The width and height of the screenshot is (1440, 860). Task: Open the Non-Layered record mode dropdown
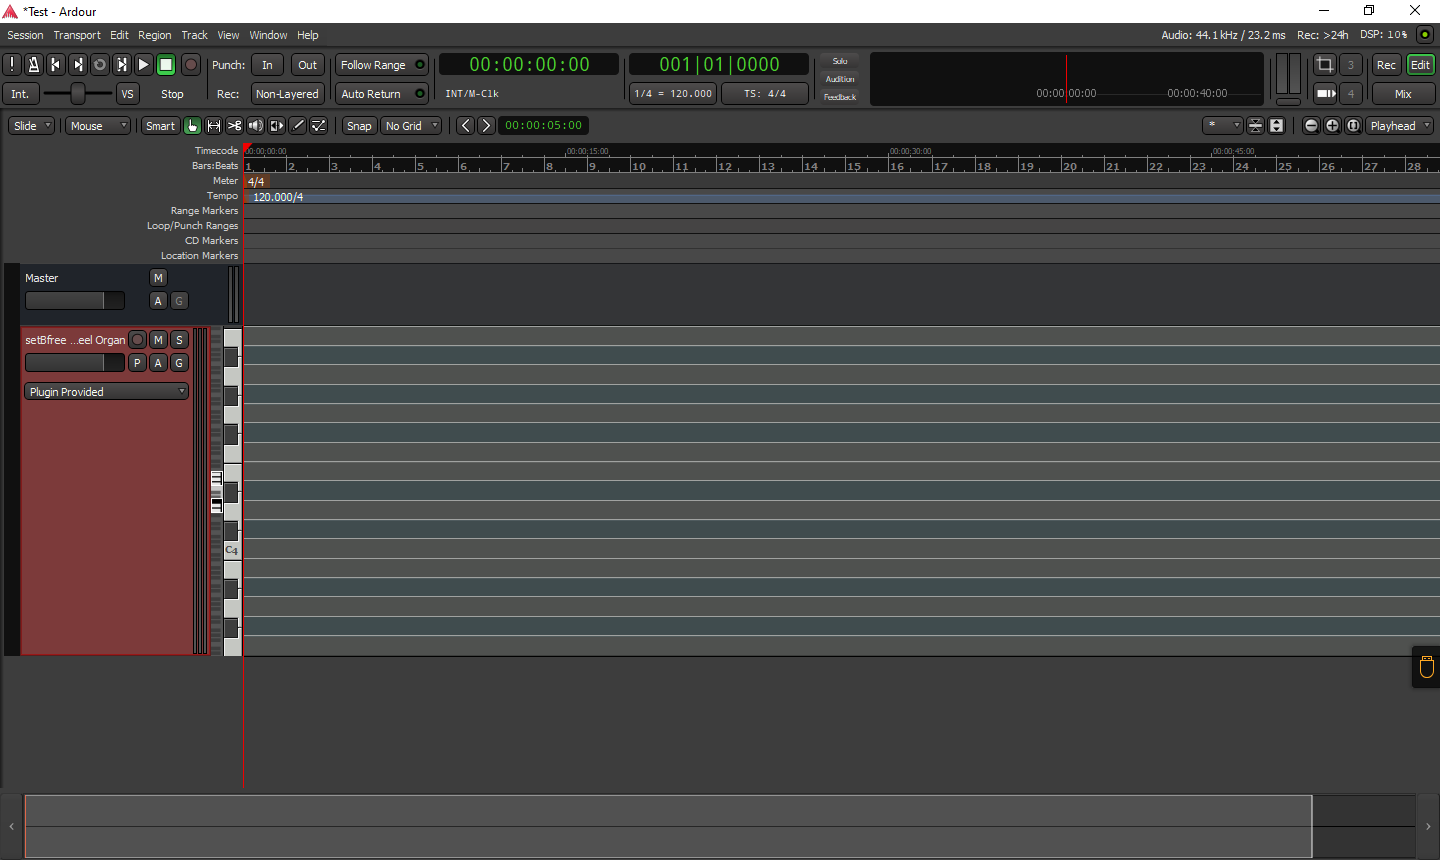pyautogui.click(x=287, y=94)
